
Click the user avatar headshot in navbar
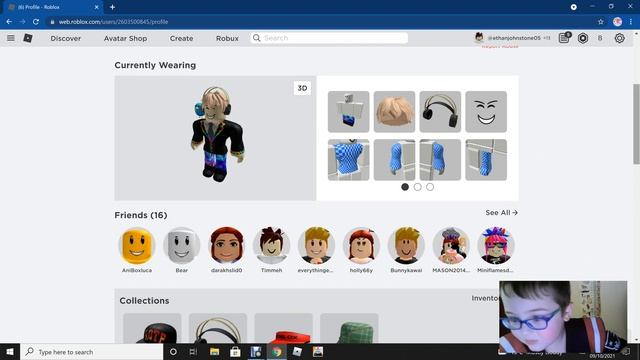coord(479,38)
